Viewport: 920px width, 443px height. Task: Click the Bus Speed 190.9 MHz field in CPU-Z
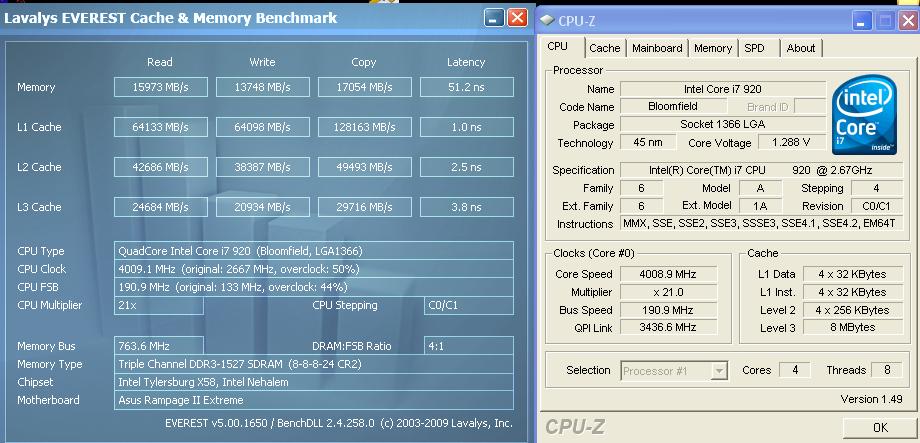pyautogui.click(x=668, y=310)
